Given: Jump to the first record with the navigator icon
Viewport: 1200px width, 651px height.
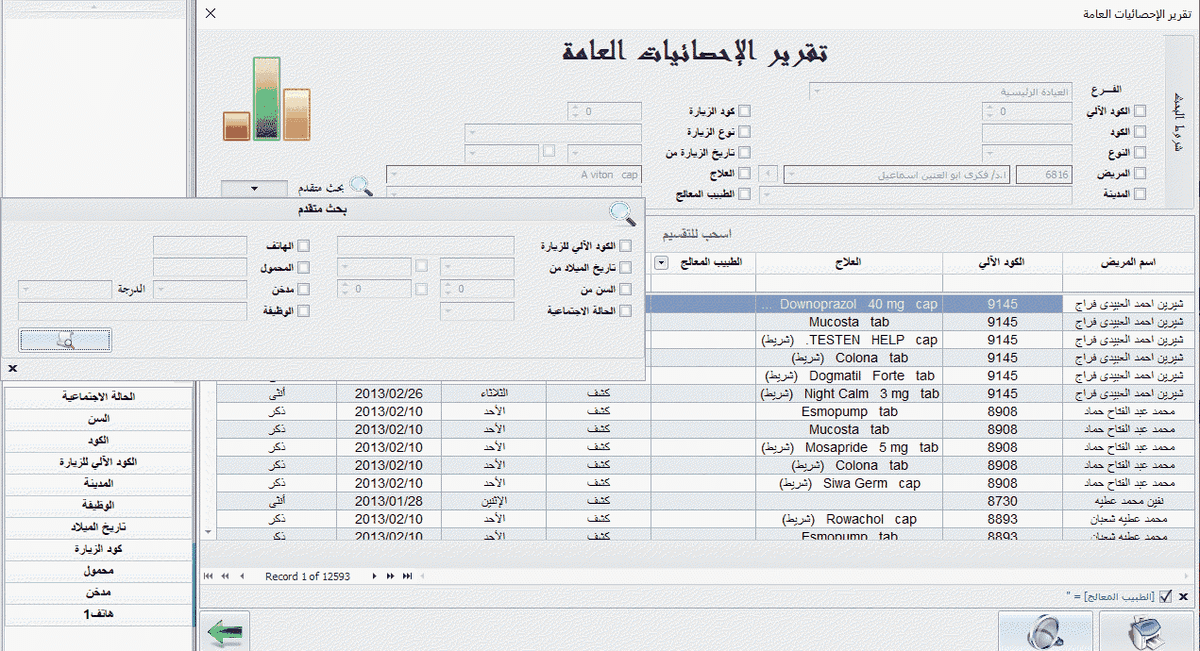Looking at the screenshot, I should click(x=207, y=576).
